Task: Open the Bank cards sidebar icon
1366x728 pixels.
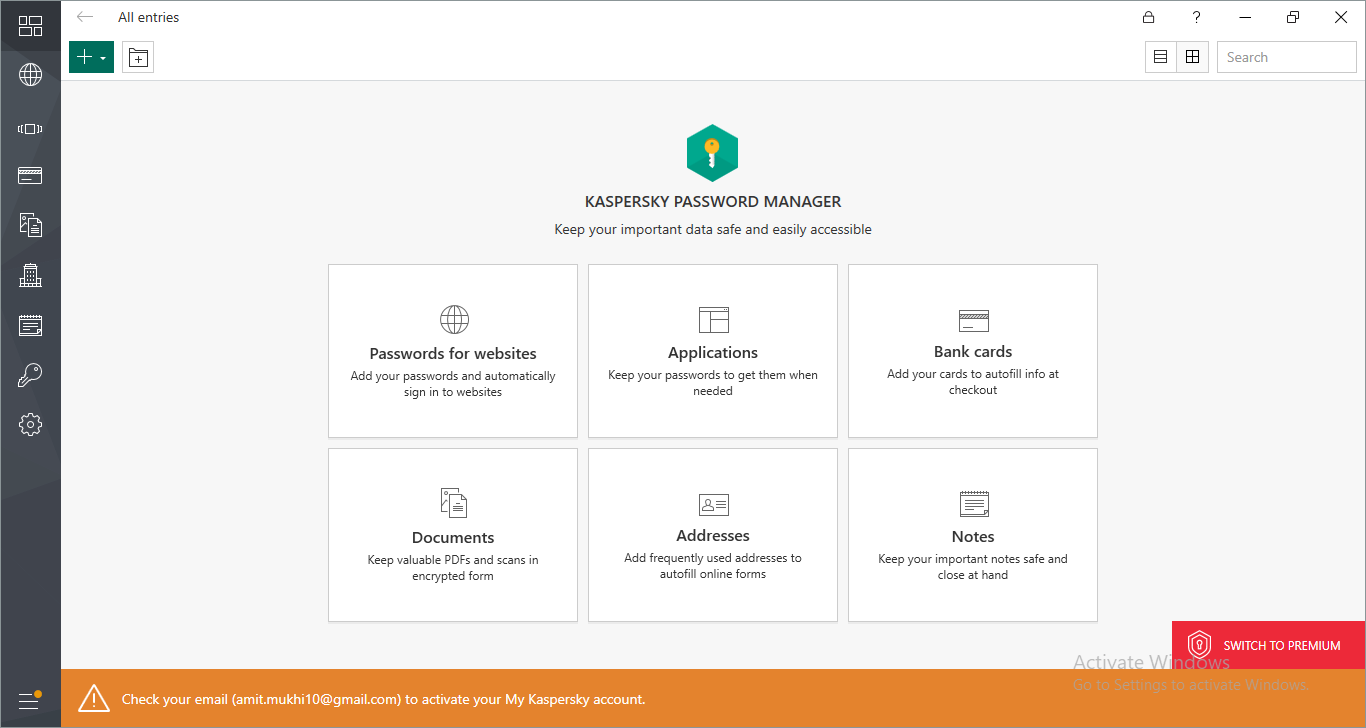Action: 30,176
